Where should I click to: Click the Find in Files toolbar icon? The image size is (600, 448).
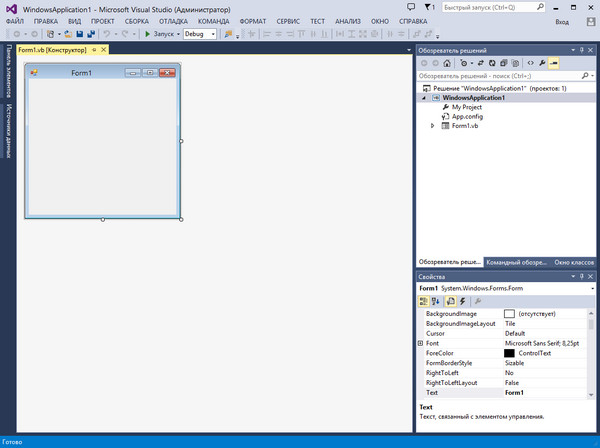click(x=228, y=34)
